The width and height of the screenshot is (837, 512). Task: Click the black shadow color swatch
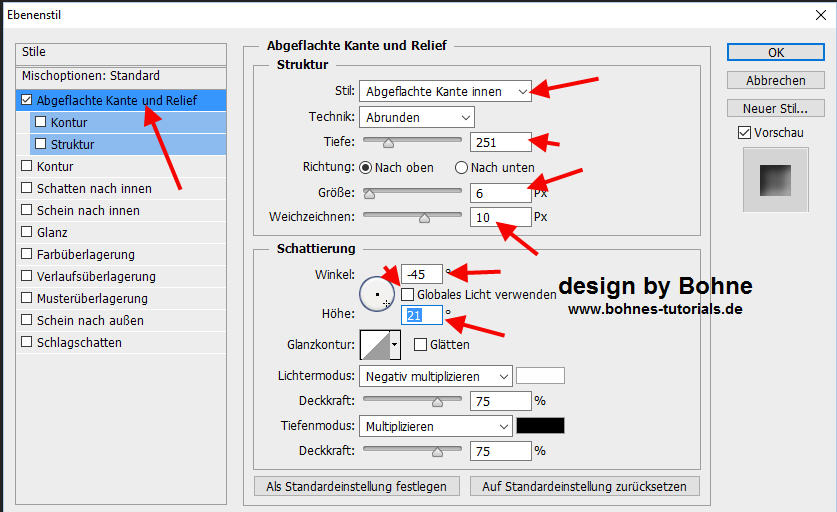(x=540, y=426)
